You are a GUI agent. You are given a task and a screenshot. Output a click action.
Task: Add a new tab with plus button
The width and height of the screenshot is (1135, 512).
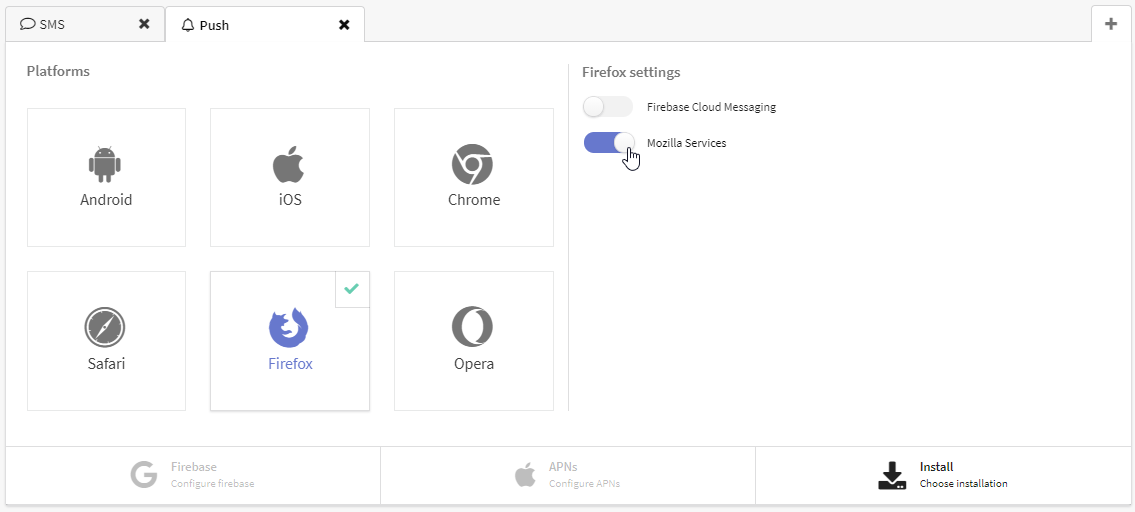1111,24
